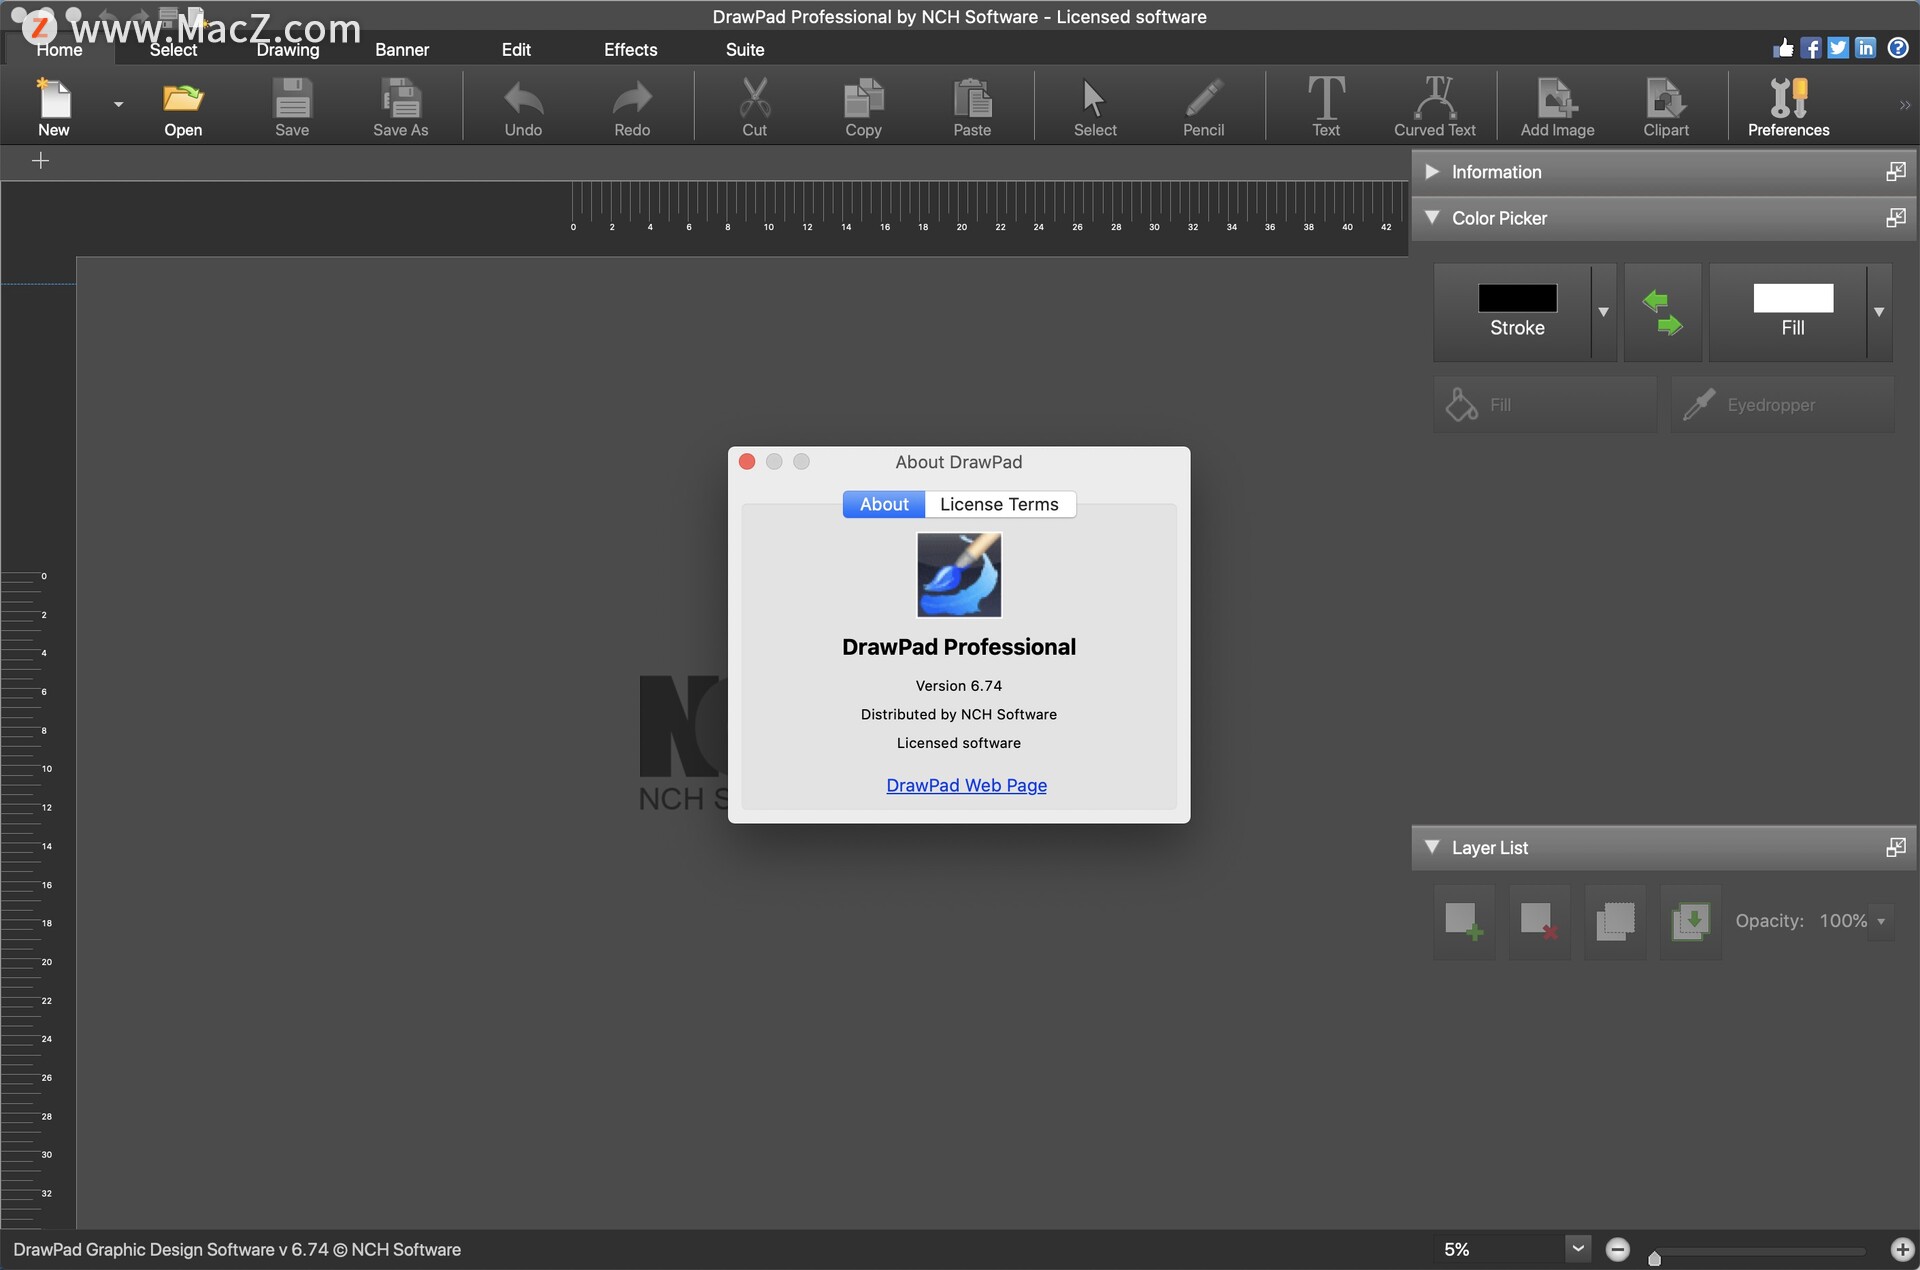Swap stroke and fill colors

click(1663, 313)
